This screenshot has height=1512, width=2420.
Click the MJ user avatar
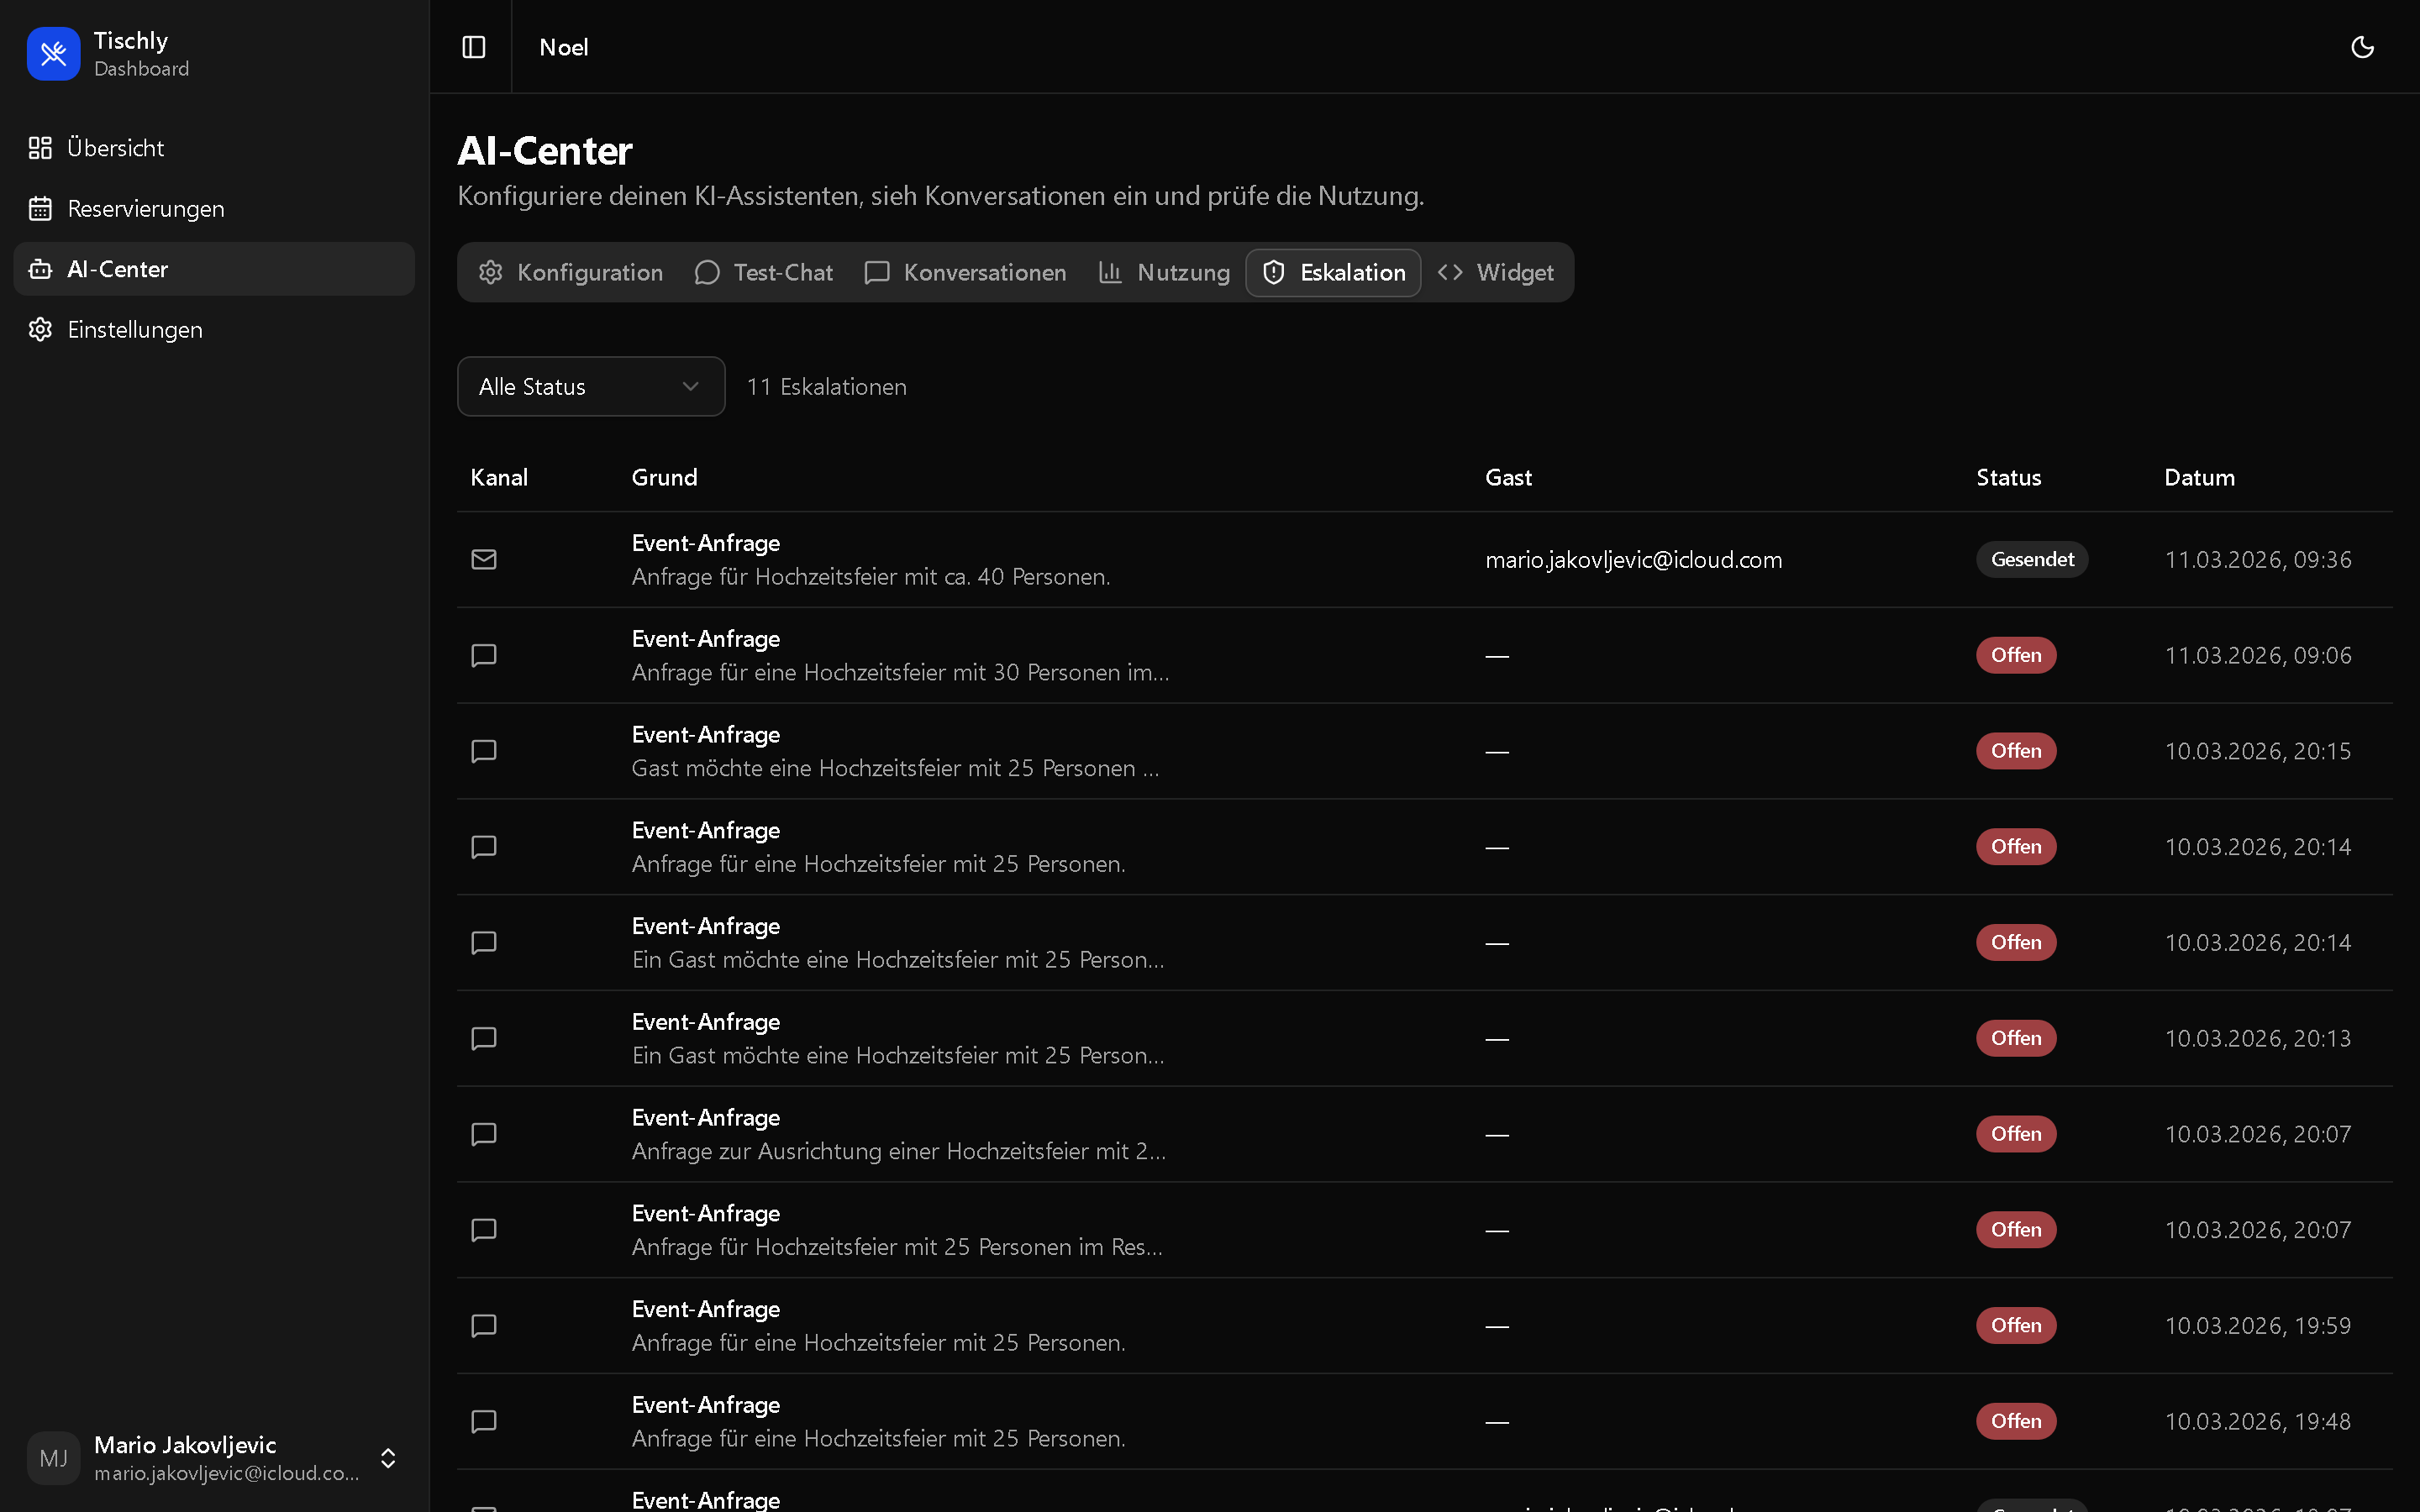click(53, 1458)
